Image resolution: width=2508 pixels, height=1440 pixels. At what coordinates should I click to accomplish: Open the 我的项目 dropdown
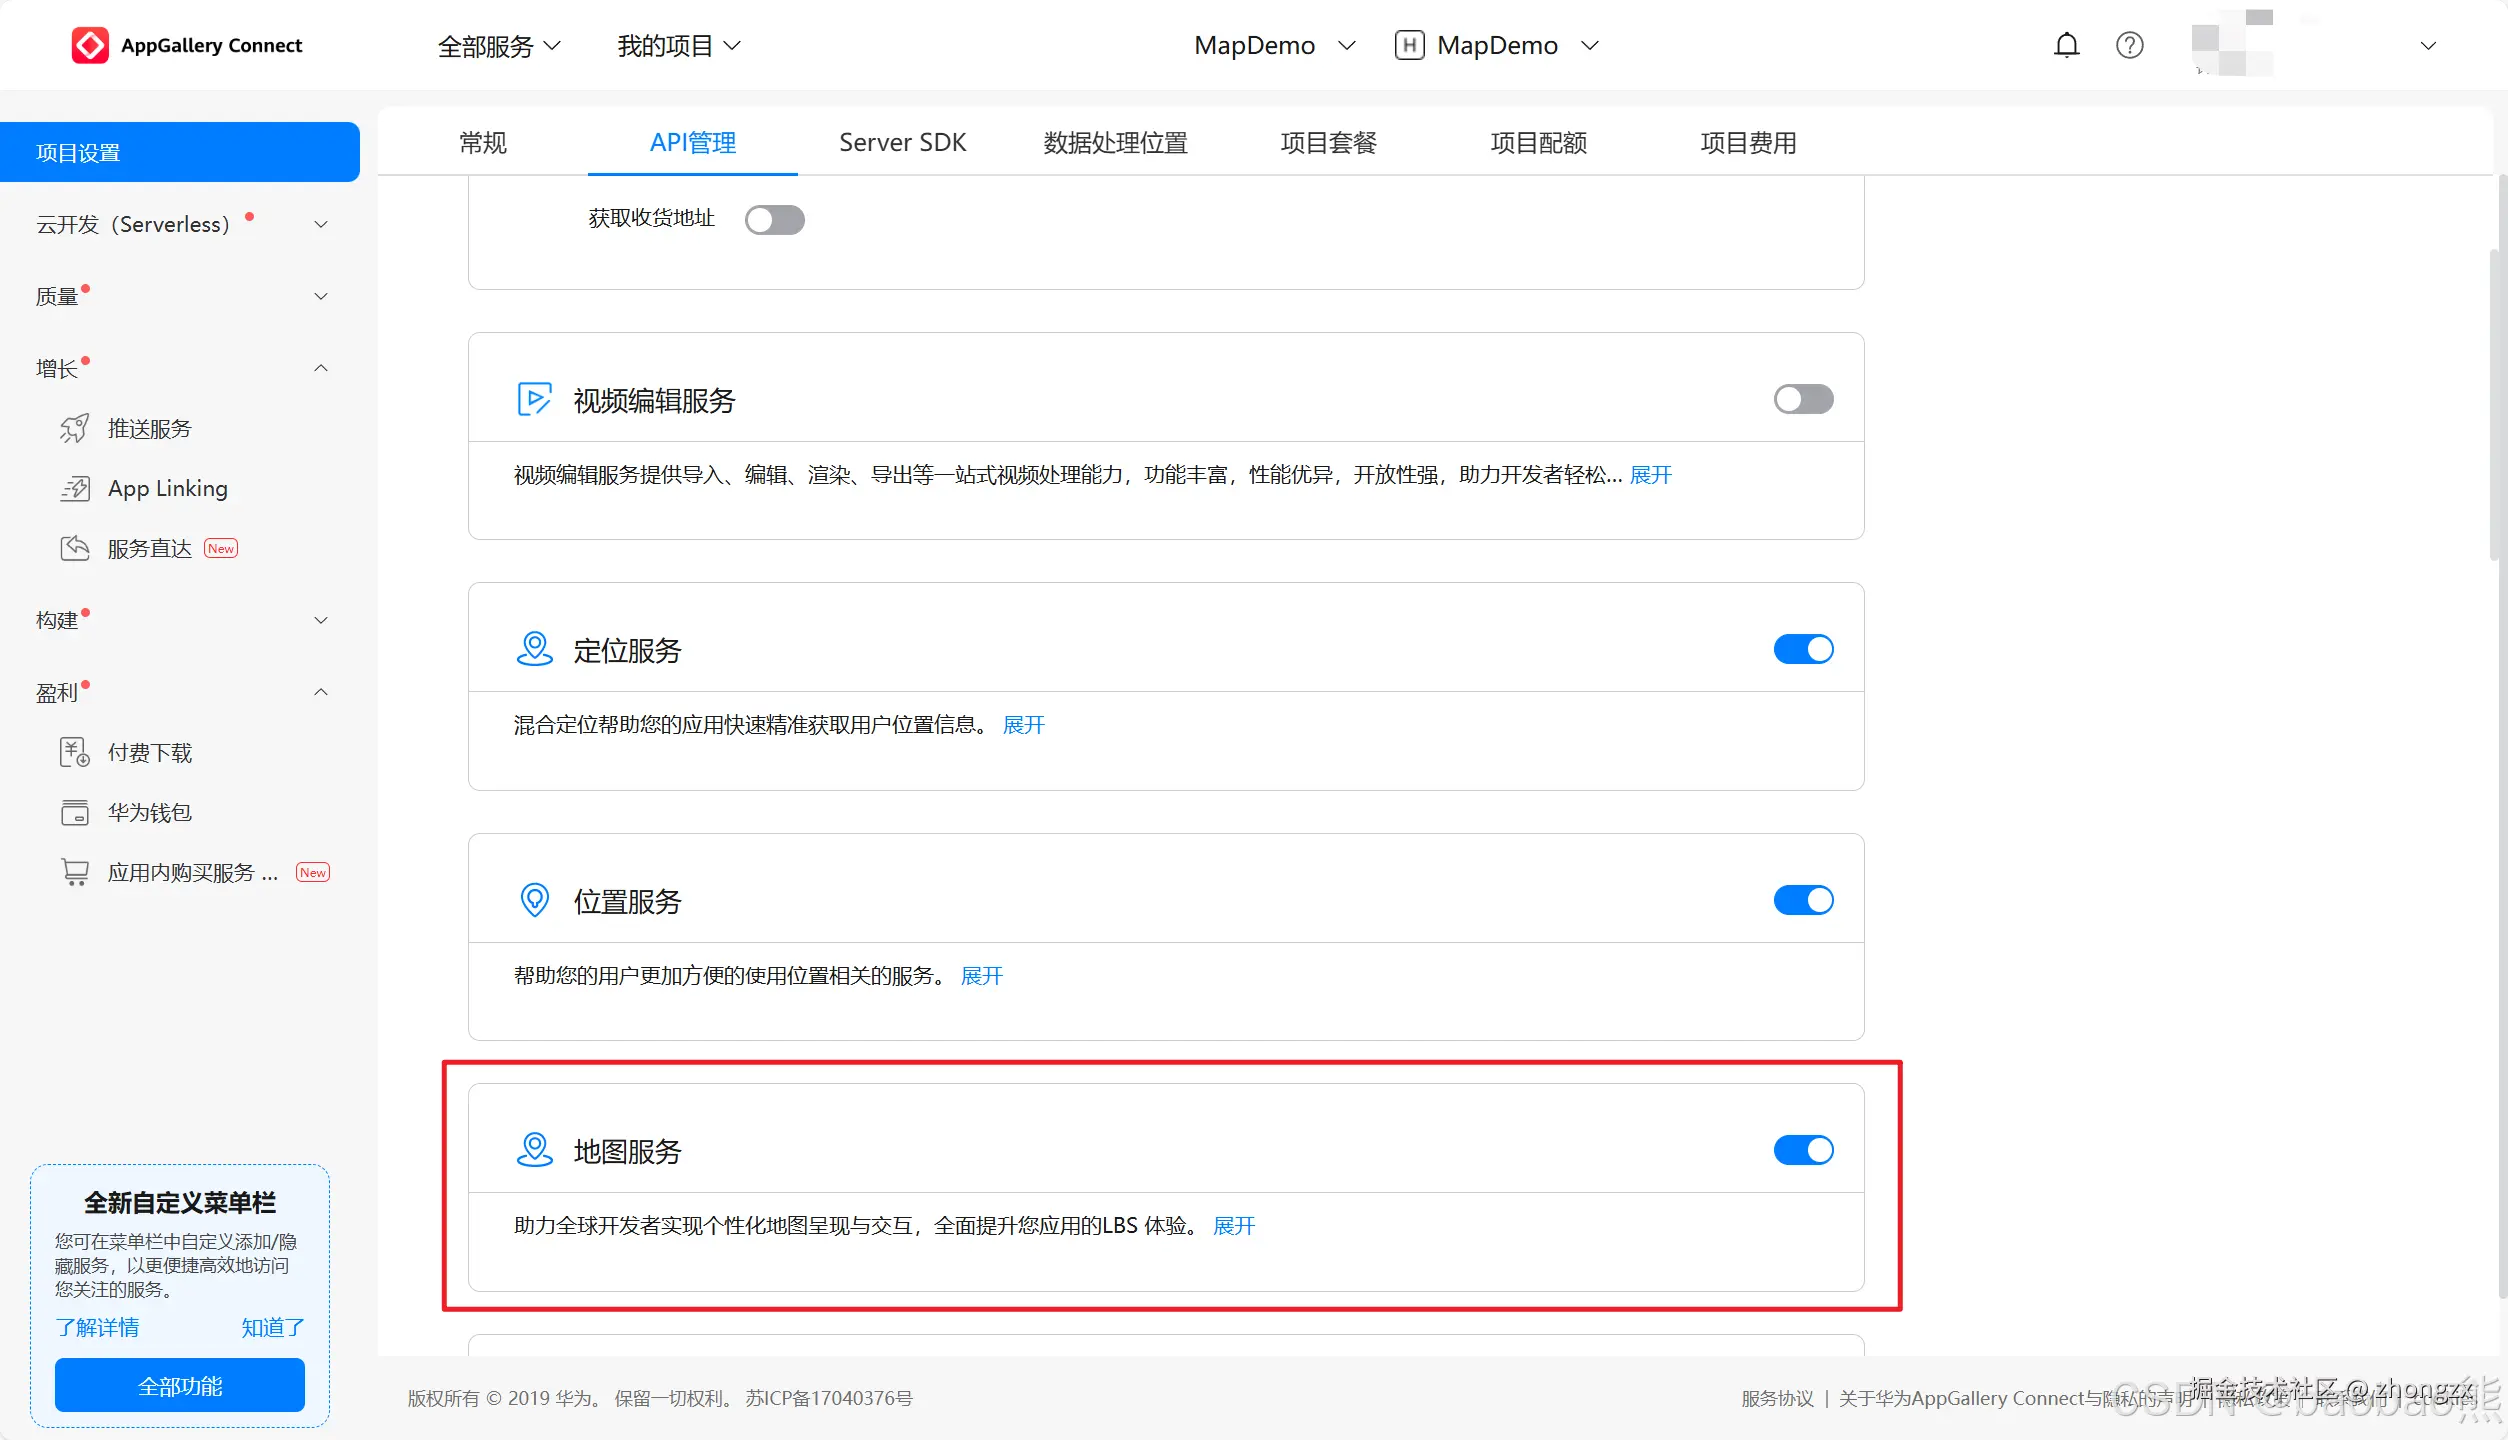678,45
